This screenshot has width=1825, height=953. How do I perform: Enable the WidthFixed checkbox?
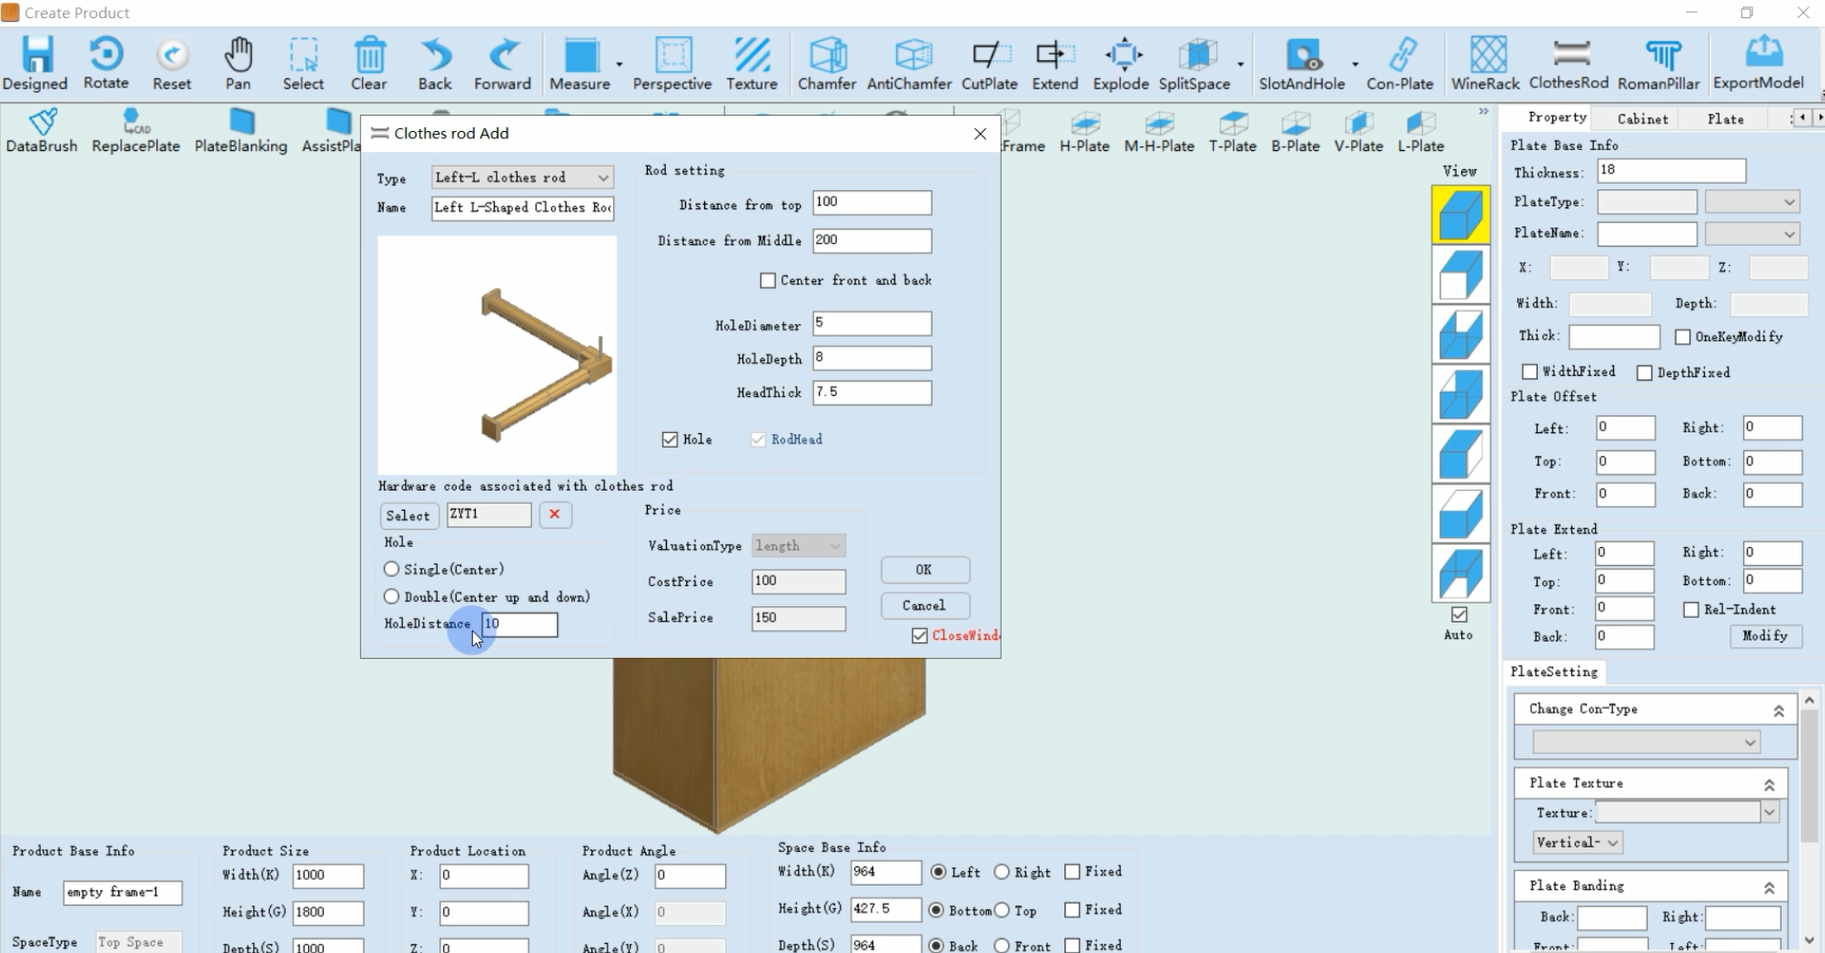1530,372
